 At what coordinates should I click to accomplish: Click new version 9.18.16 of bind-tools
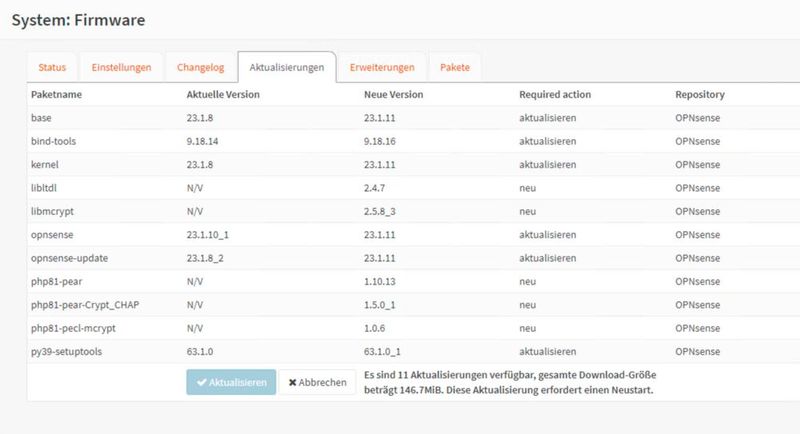pyautogui.click(x=380, y=141)
